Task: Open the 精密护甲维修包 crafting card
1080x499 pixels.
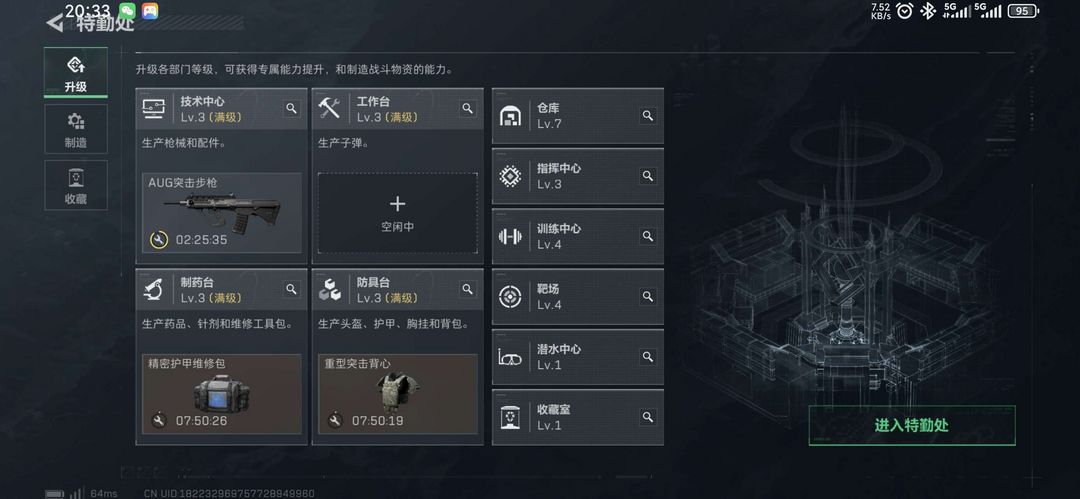Action: [222, 394]
